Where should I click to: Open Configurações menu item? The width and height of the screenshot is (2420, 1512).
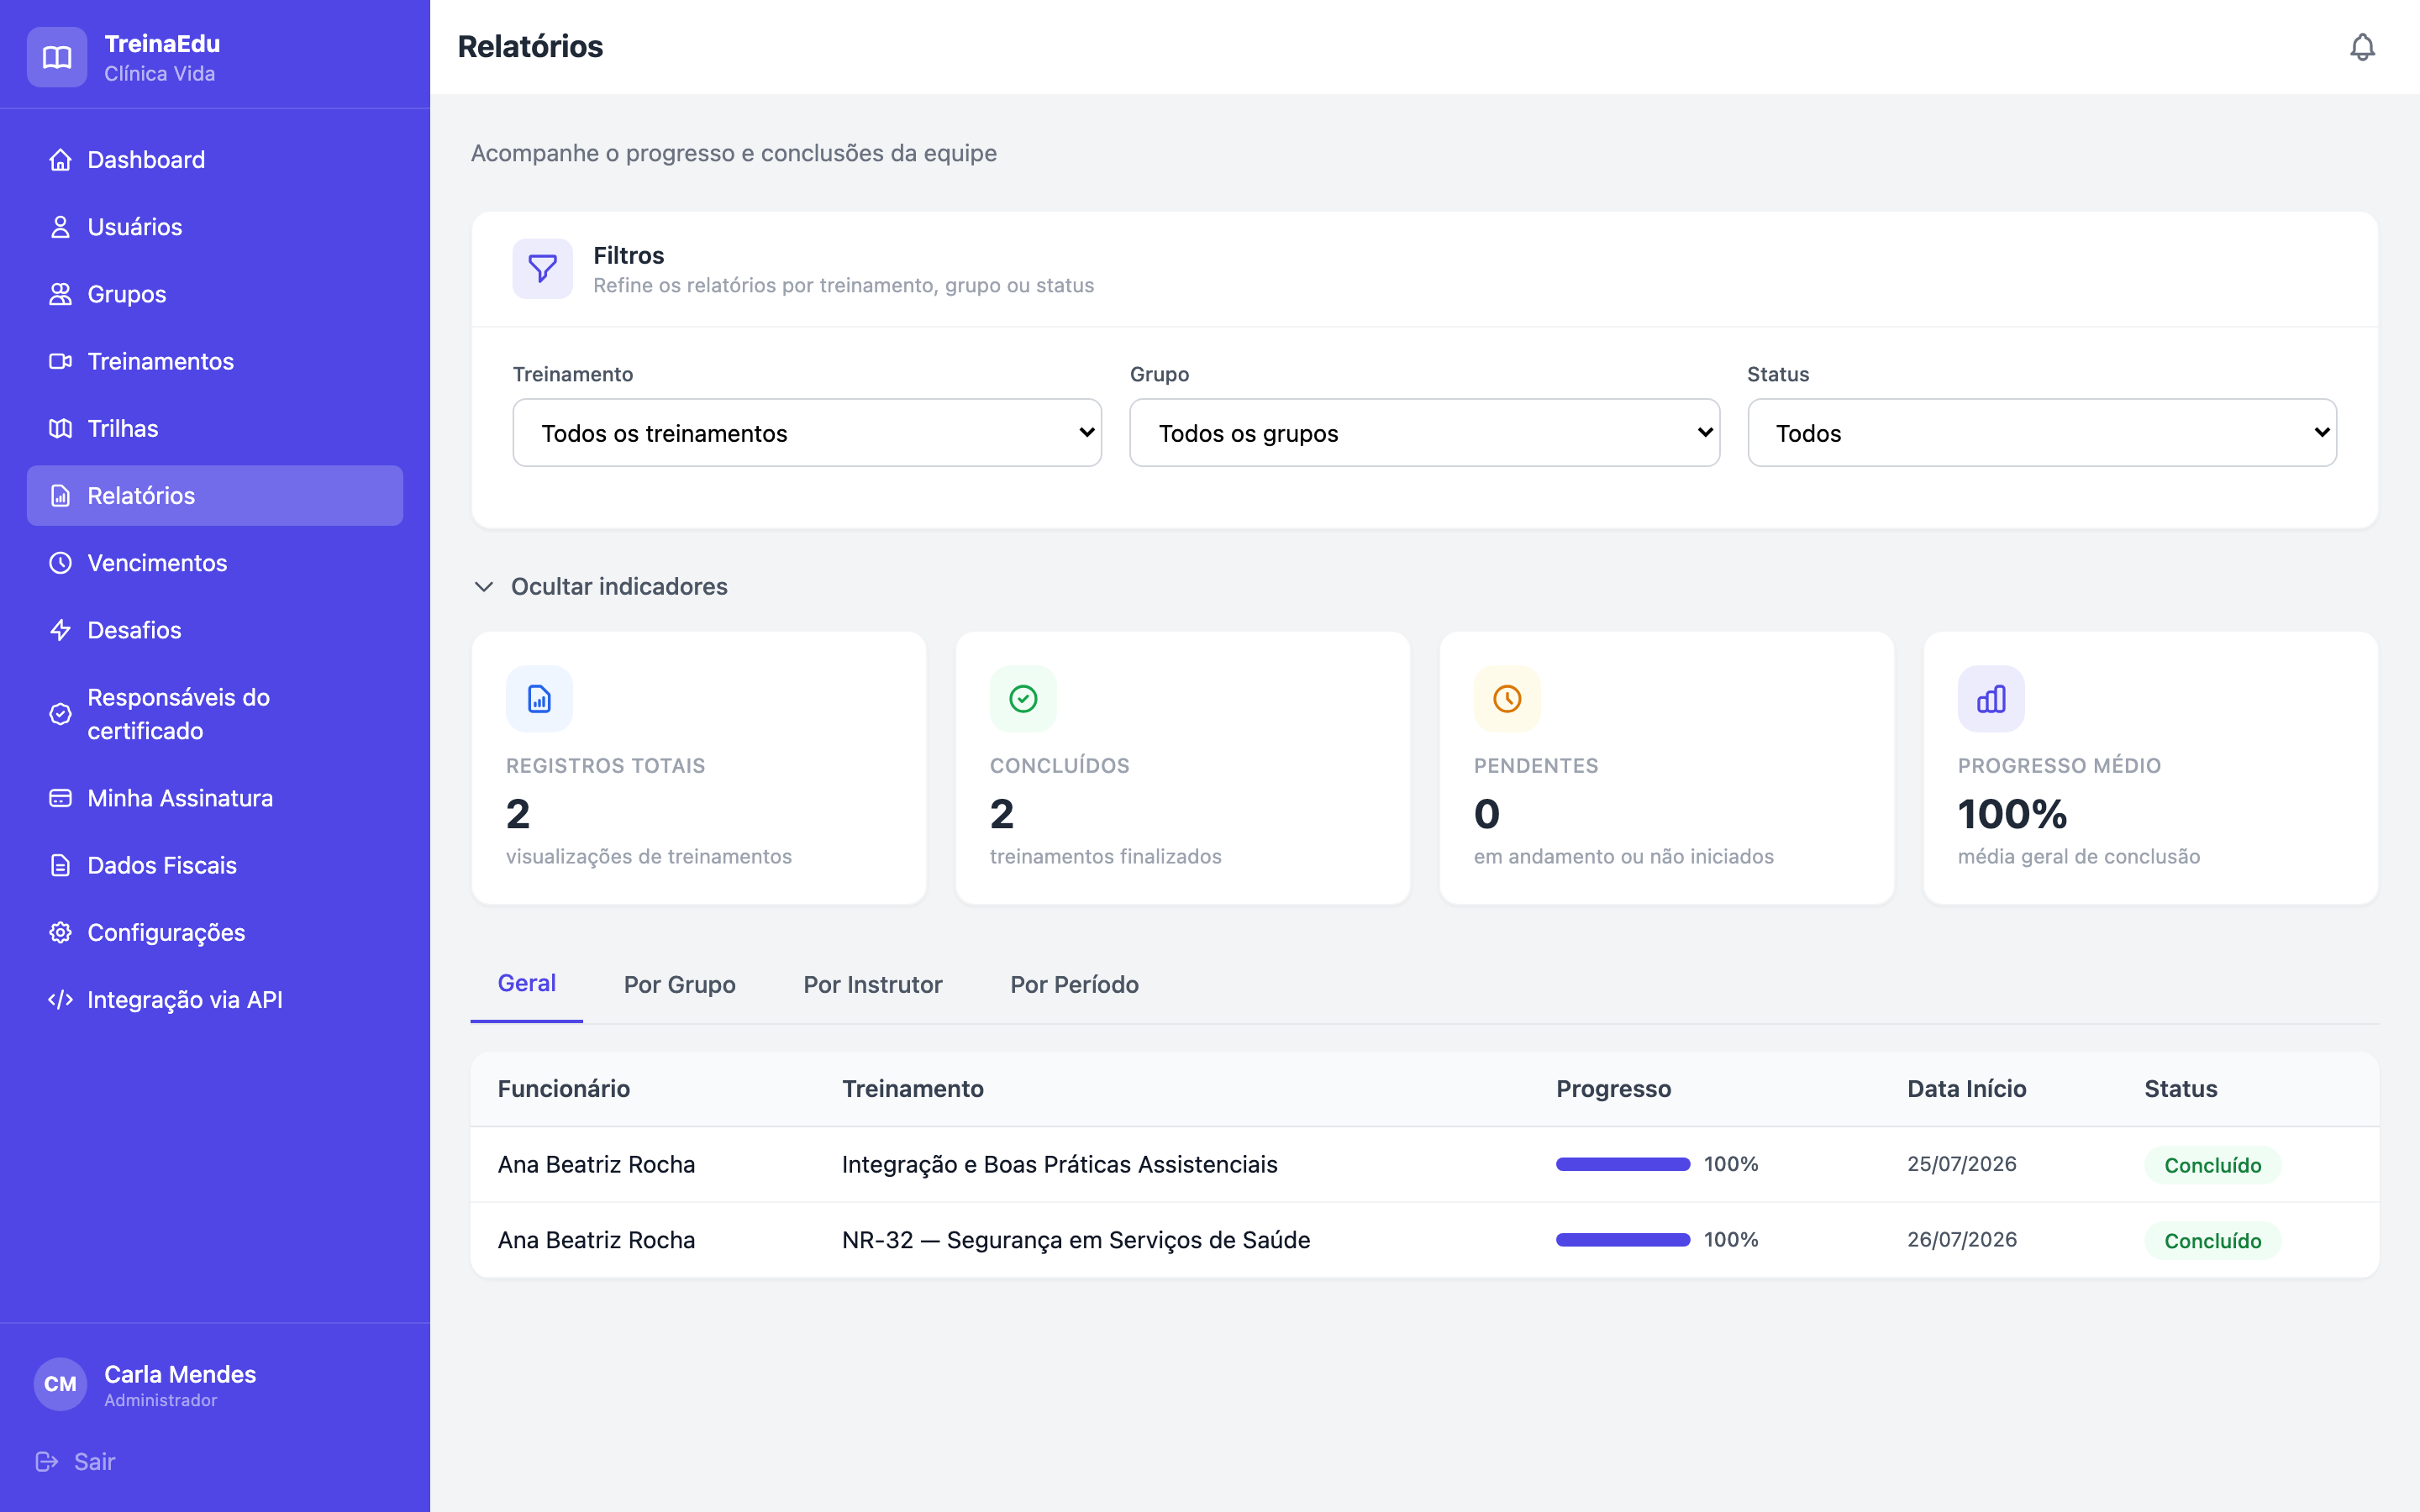click(215, 932)
